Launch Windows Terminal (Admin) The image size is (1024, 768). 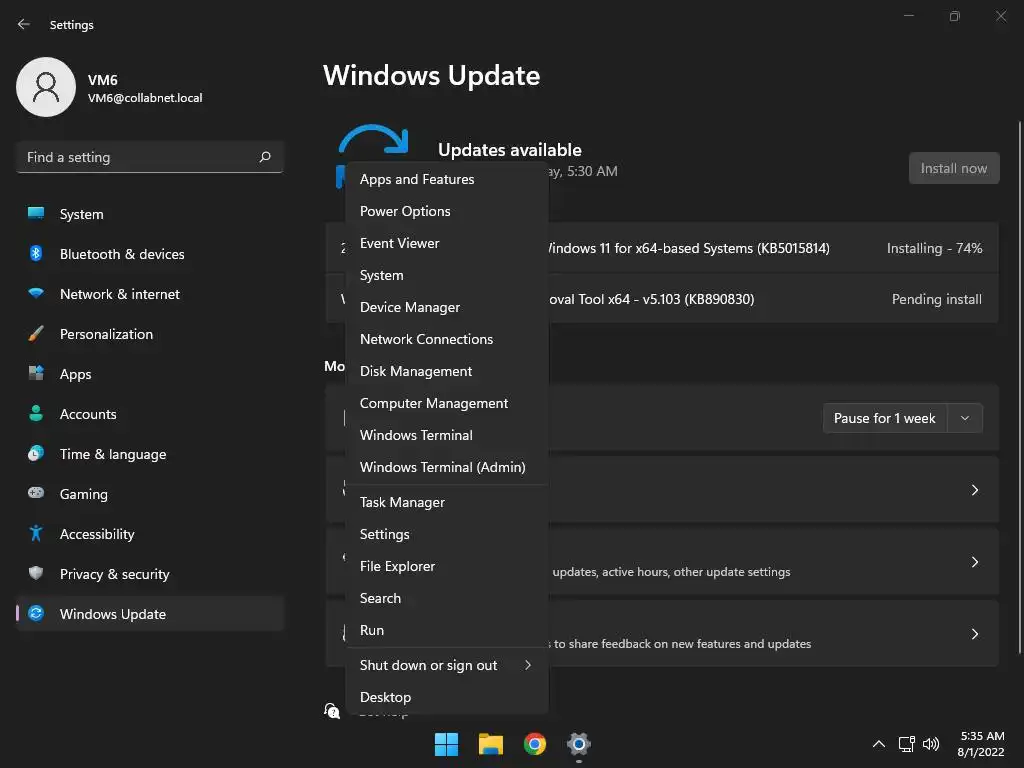447,467
